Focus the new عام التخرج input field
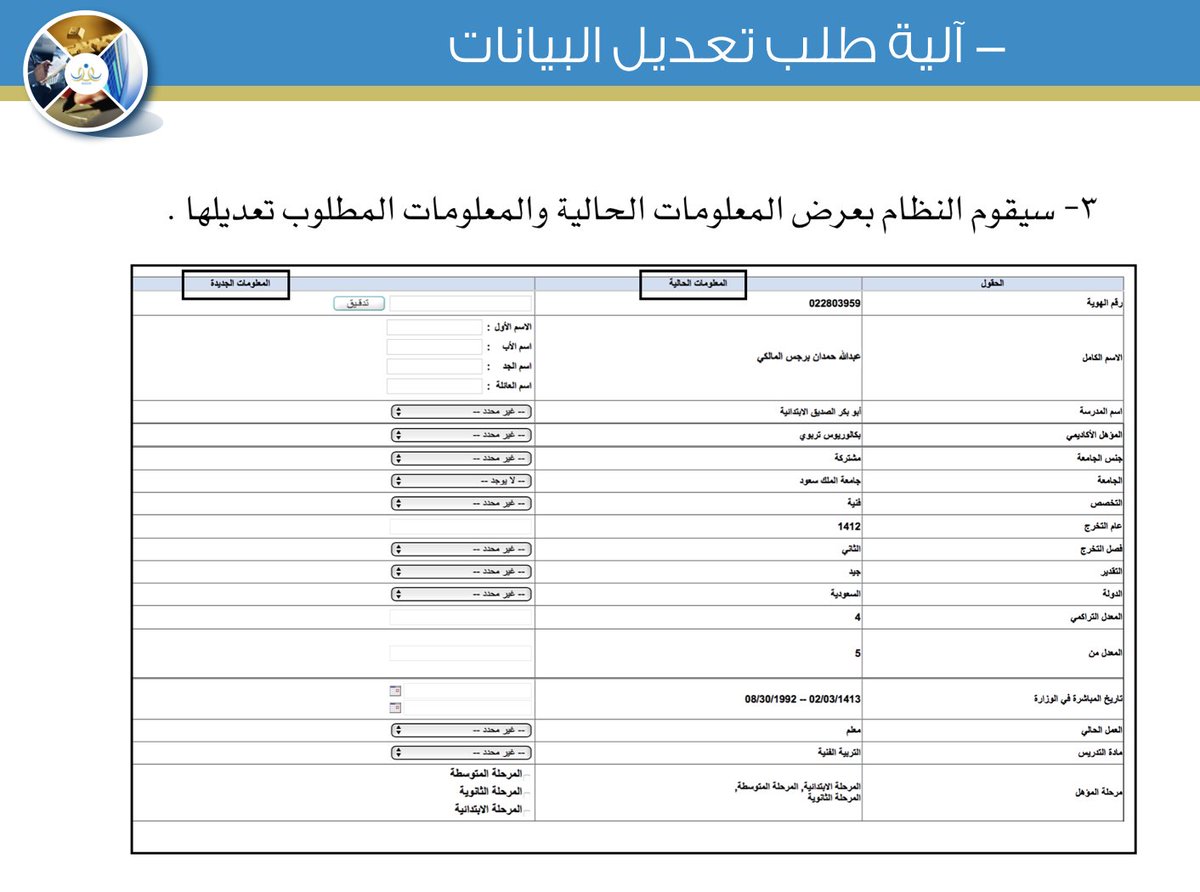Image resolution: width=1200 pixels, height=892 pixels. (460, 525)
